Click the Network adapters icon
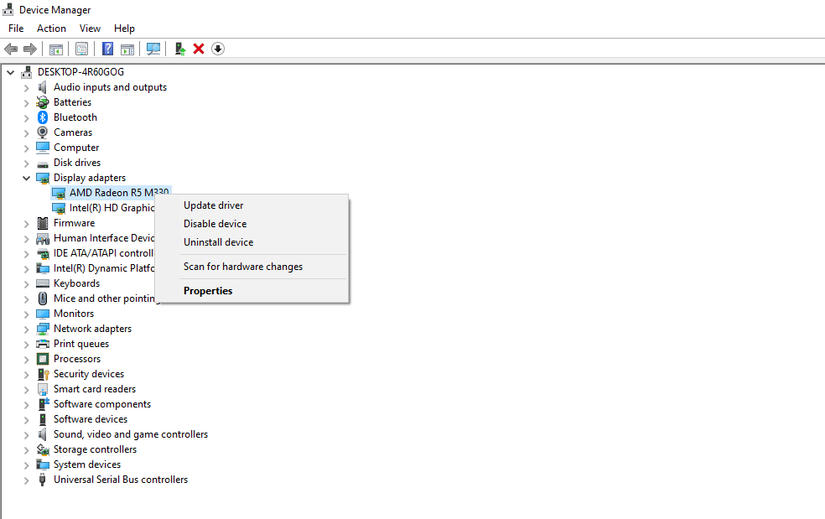 (x=43, y=329)
